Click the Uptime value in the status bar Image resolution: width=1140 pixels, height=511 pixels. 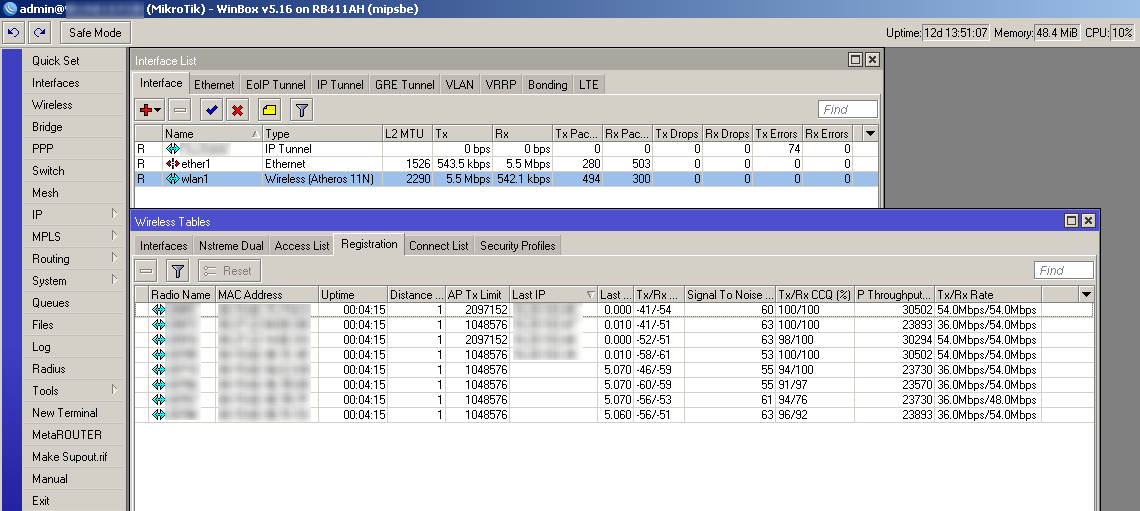point(956,33)
